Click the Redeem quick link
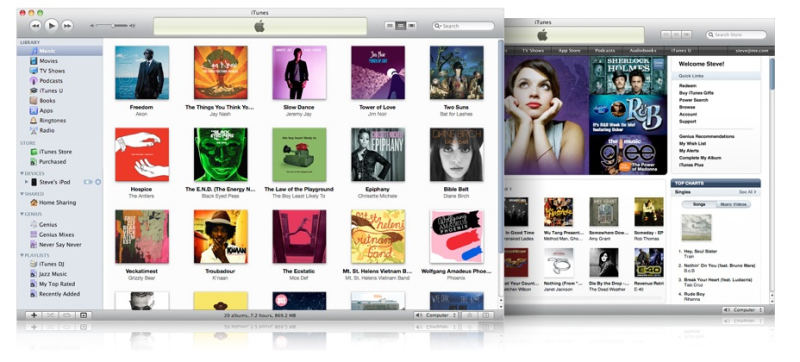Viewport: 800px width, 362px height. [x=687, y=86]
